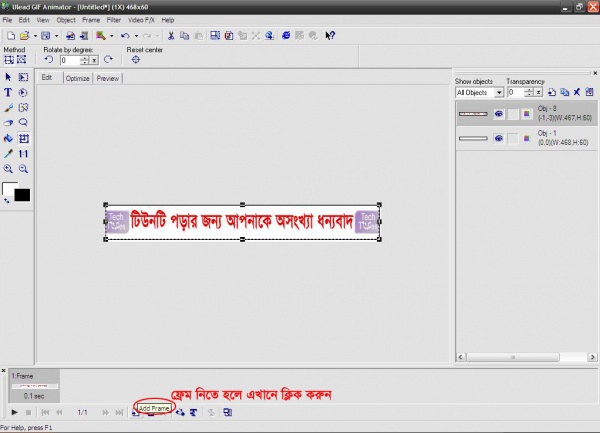Create a new animation with the New icon
The width and height of the screenshot is (600, 433).
11,36
